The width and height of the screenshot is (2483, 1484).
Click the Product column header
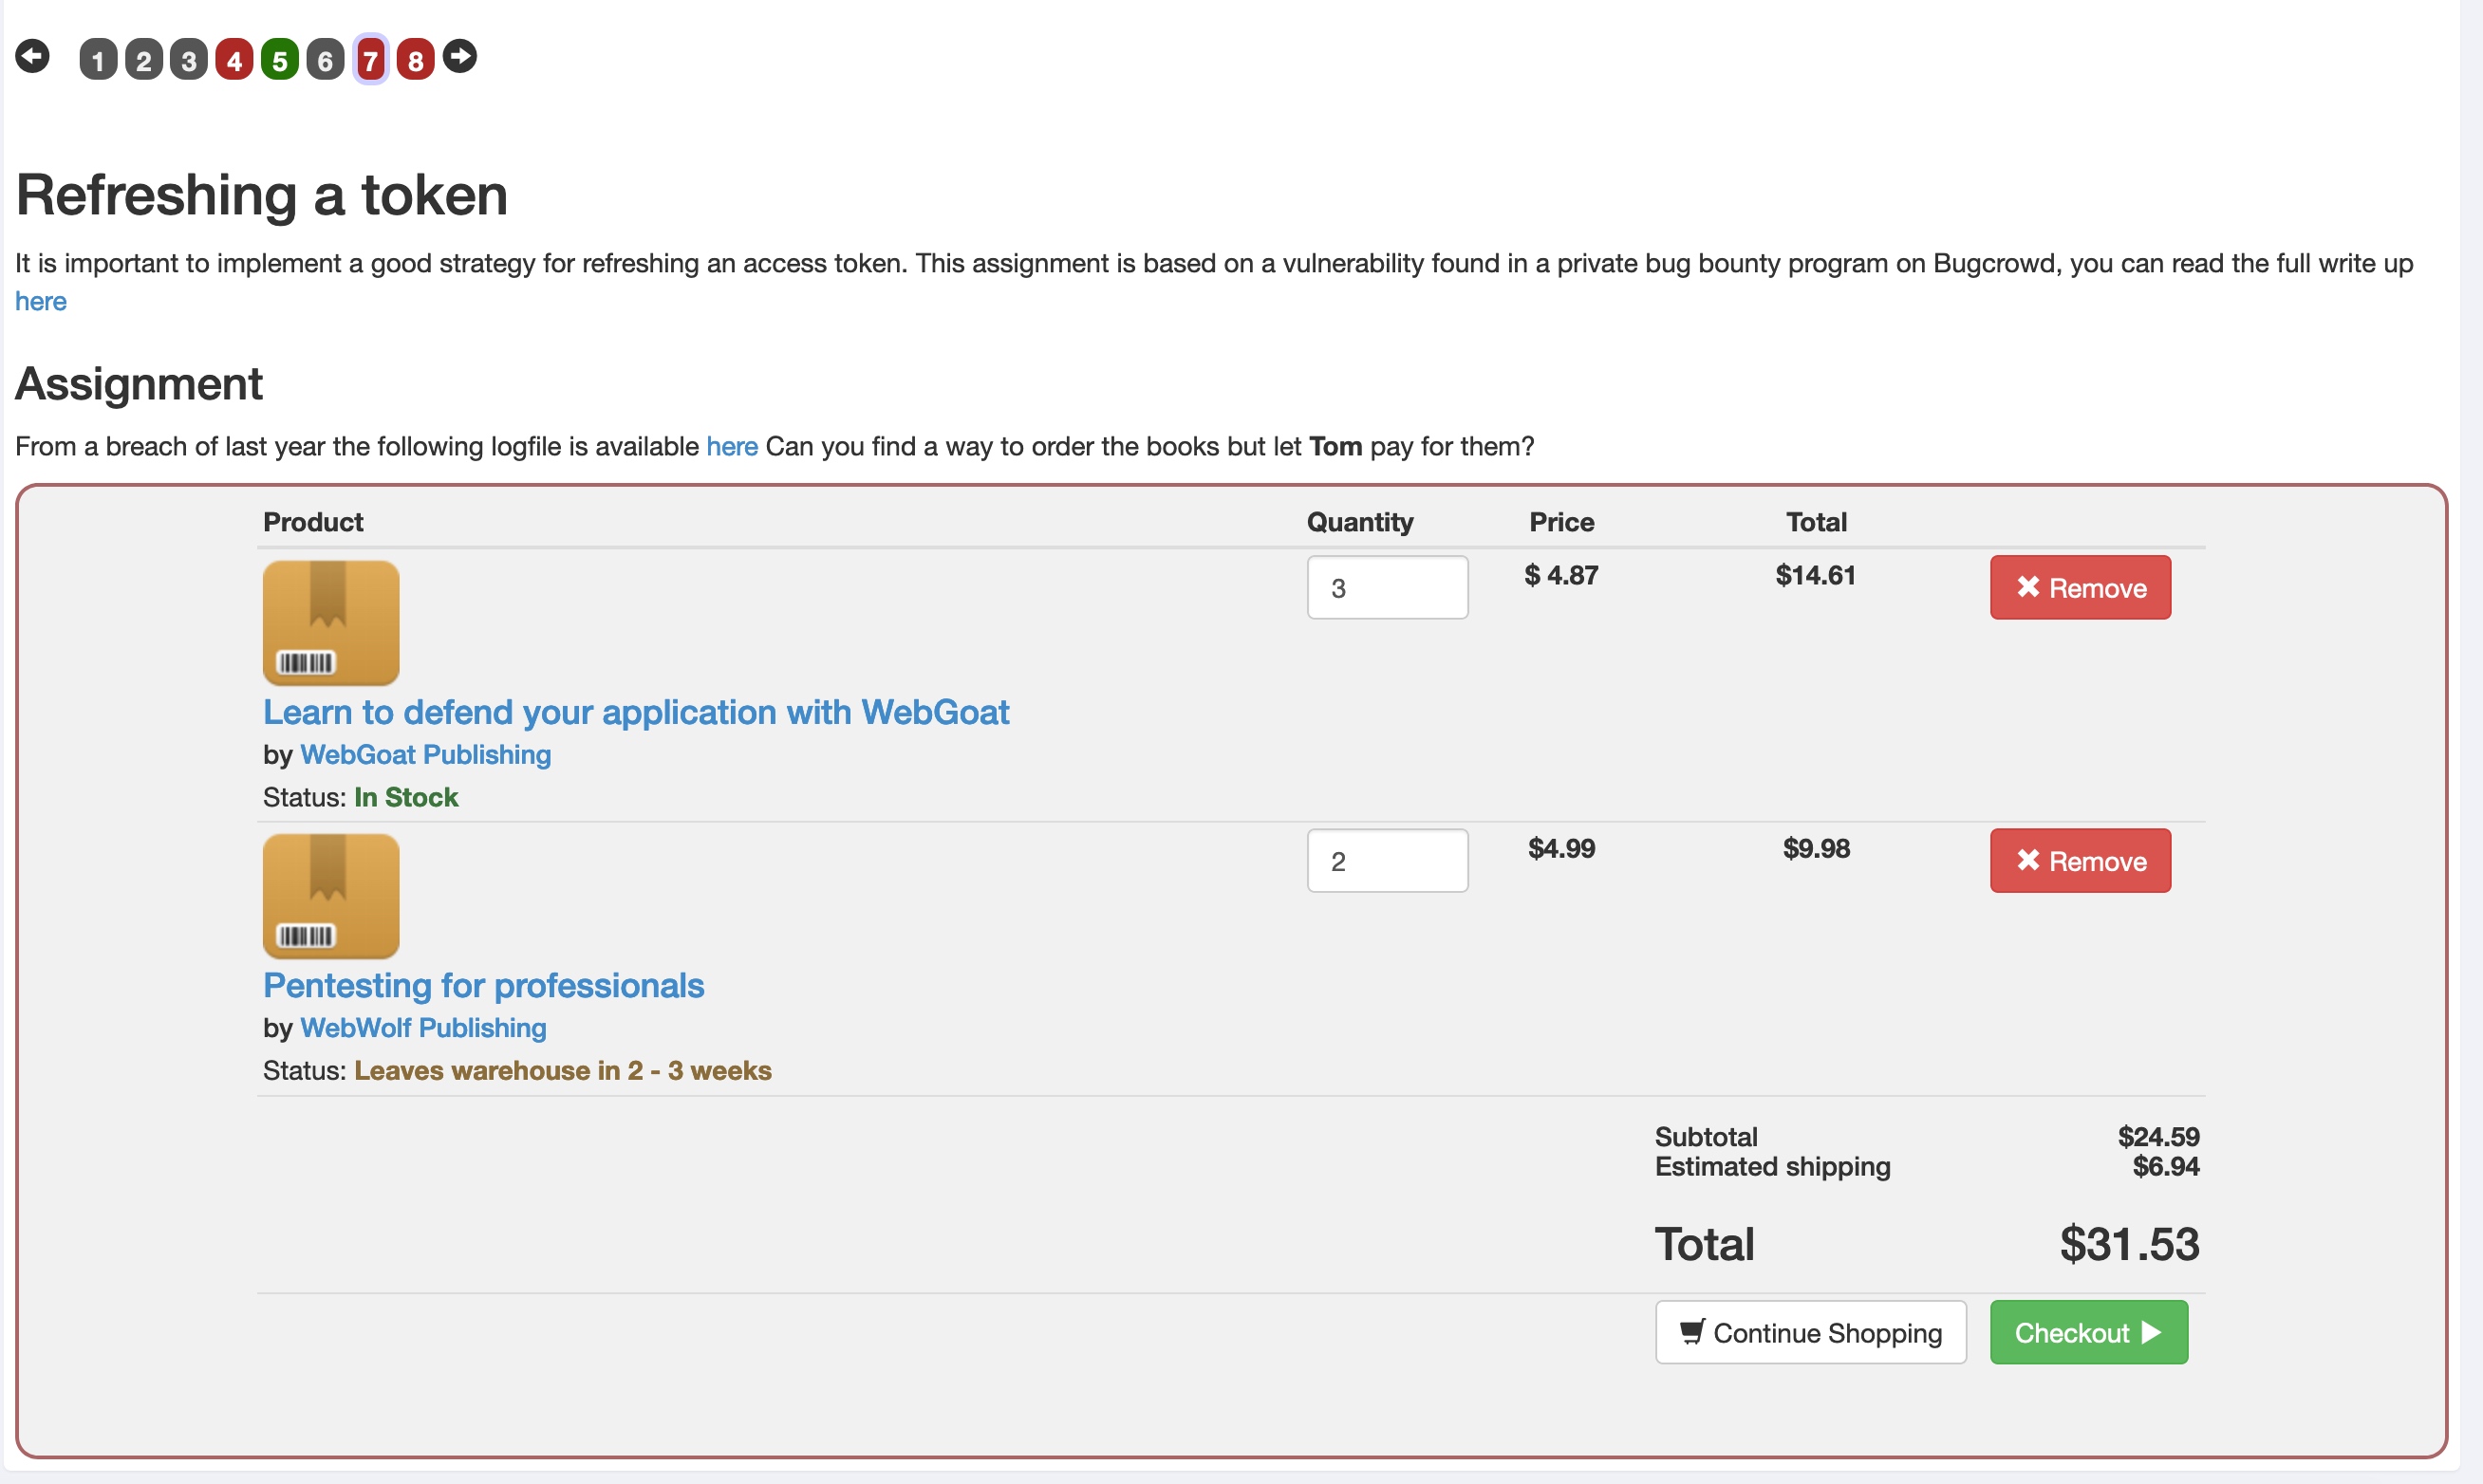click(313, 522)
